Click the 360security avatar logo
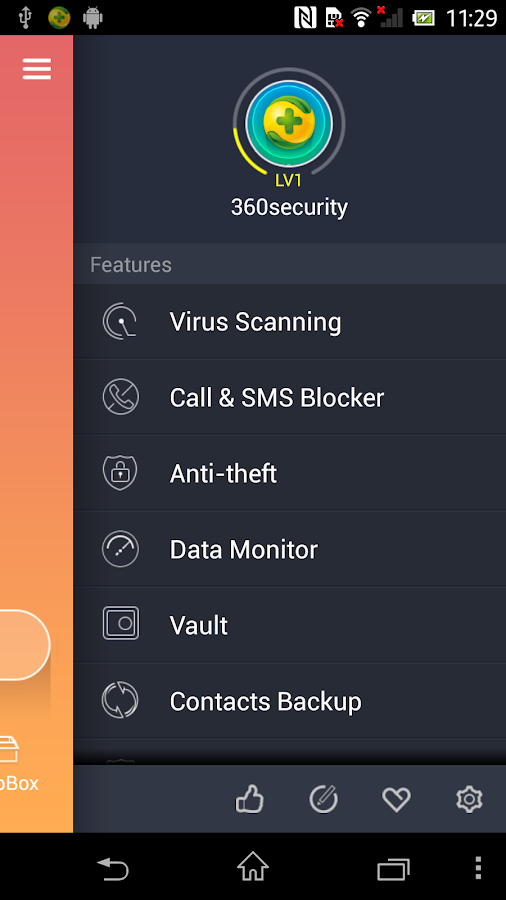Image resolution: width=506 pixels, height=900 pixels. tap(289, 123)
